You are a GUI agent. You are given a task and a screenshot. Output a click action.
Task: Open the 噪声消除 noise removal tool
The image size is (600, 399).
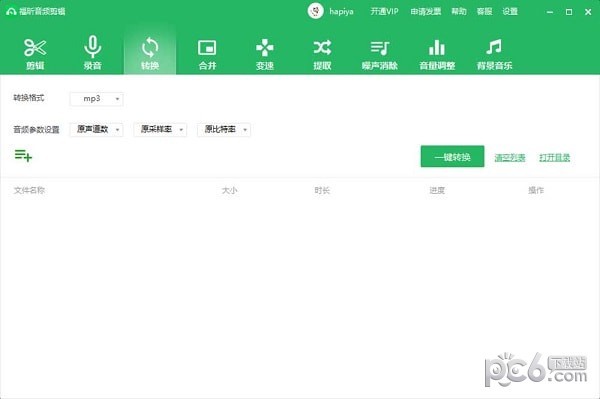380,54
